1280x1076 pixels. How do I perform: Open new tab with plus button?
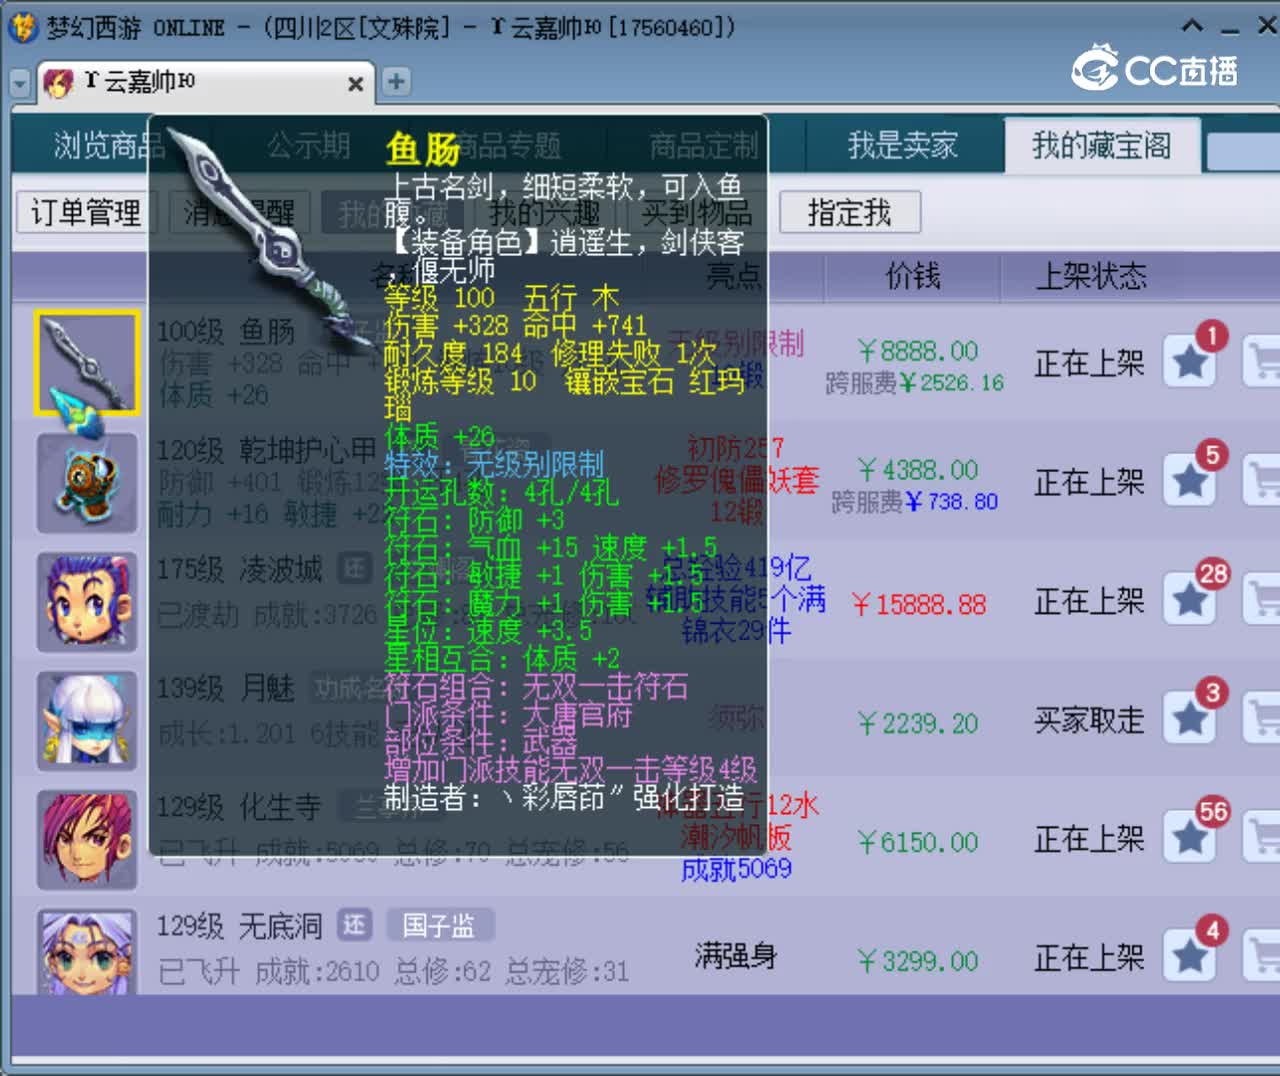pyautogui.click(x=396, y=82)
